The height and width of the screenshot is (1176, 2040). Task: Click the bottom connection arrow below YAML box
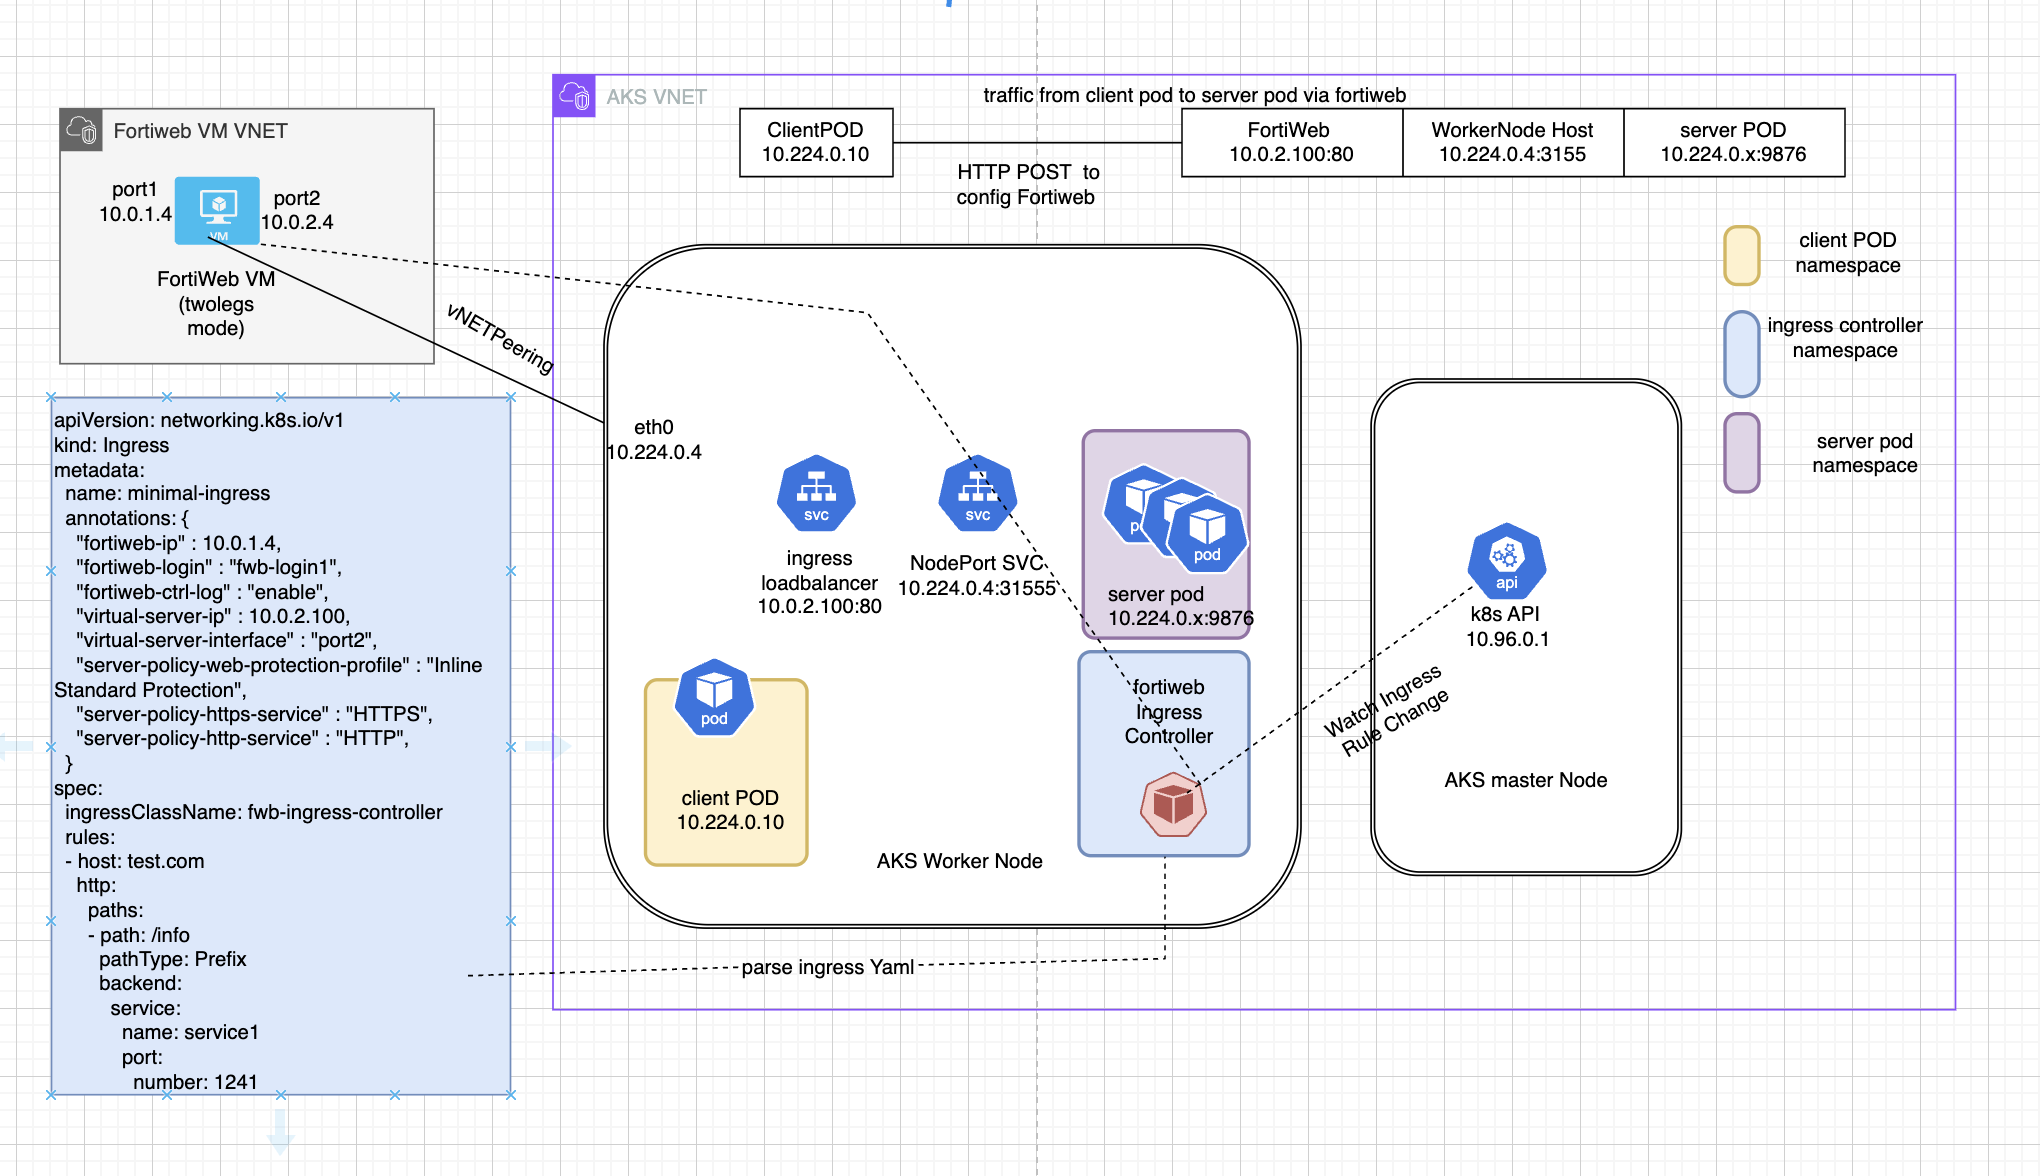tap(280, 1131)
